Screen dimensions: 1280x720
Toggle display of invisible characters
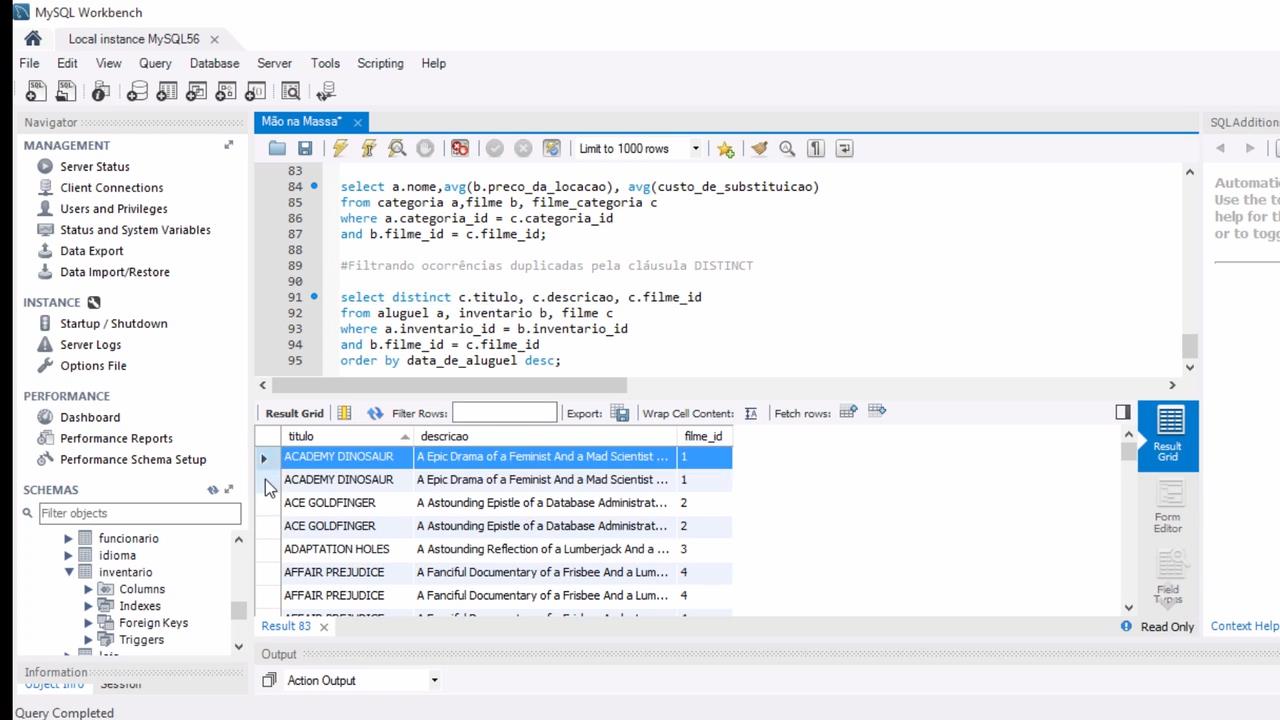click(816, 148)
